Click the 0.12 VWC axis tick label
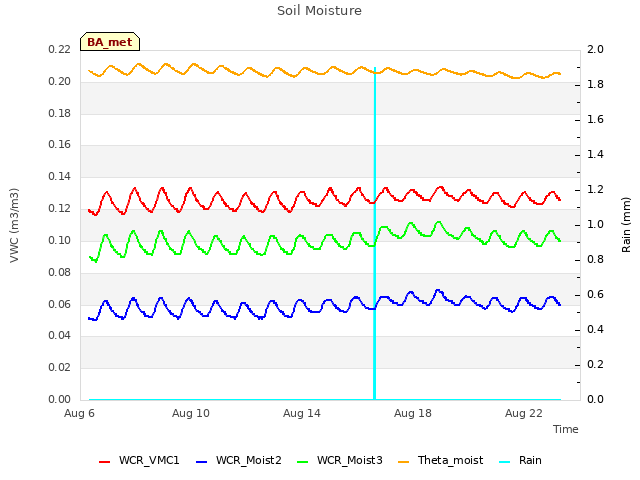640x480 pixels. pos(60,209)
